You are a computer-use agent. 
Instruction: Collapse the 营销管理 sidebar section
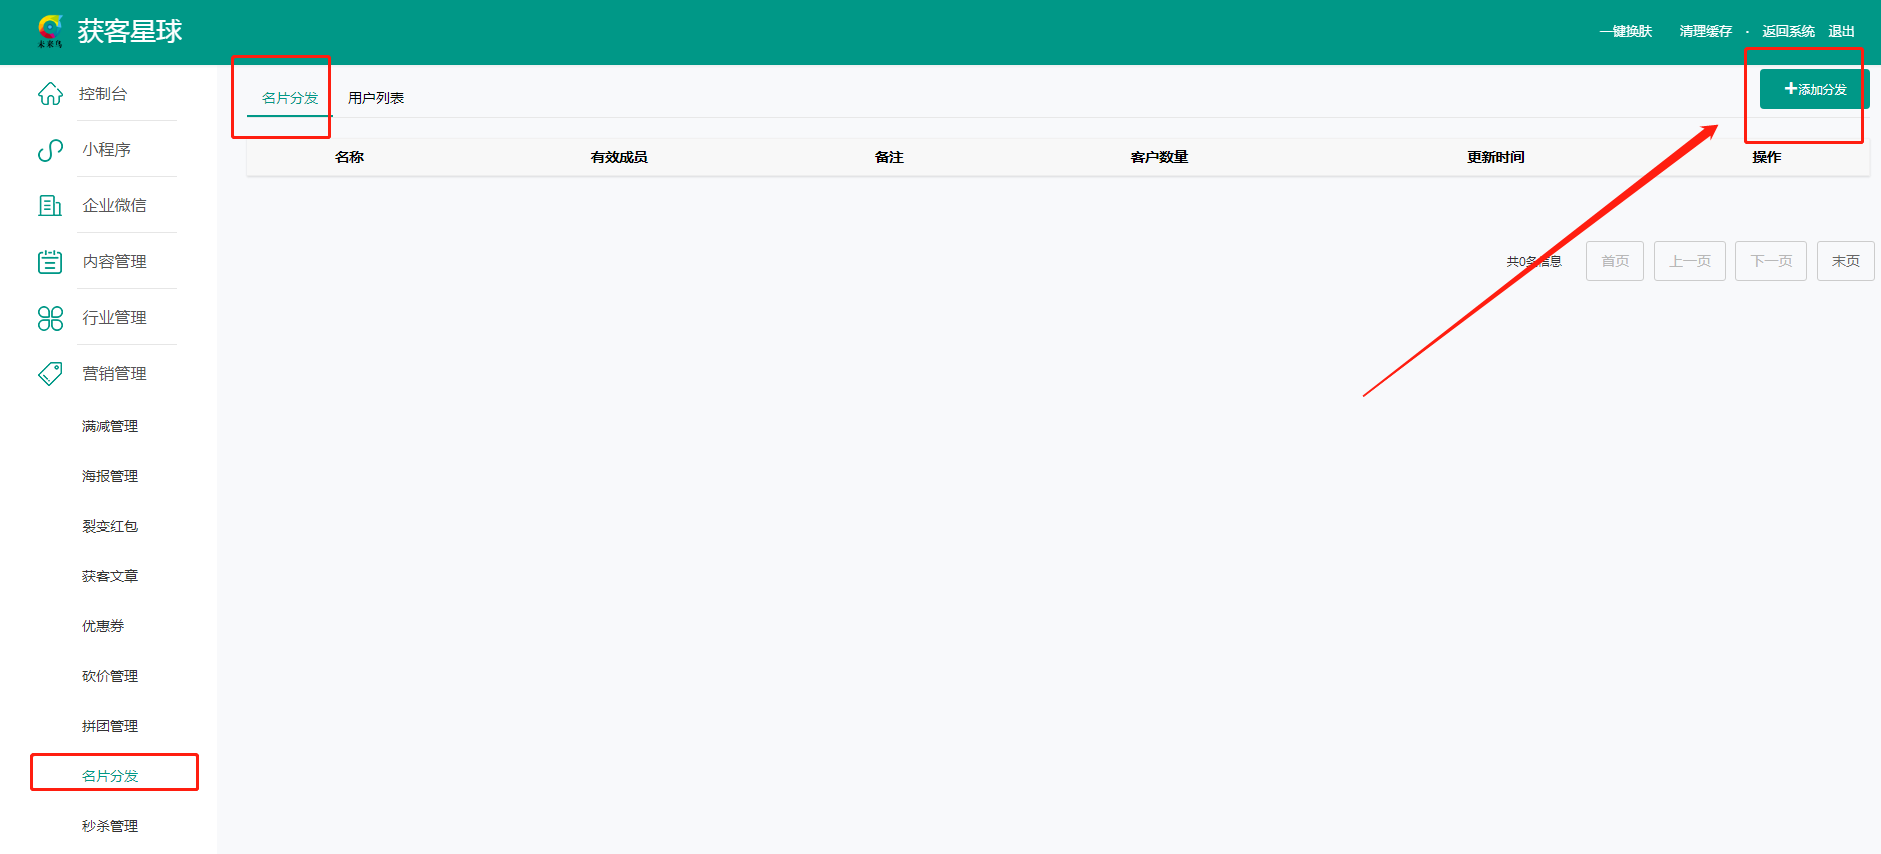tap(114, 374)
